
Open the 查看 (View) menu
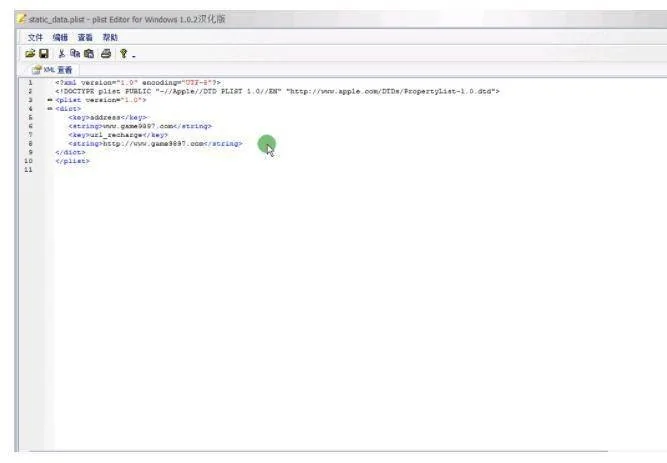tap(85, 37)
